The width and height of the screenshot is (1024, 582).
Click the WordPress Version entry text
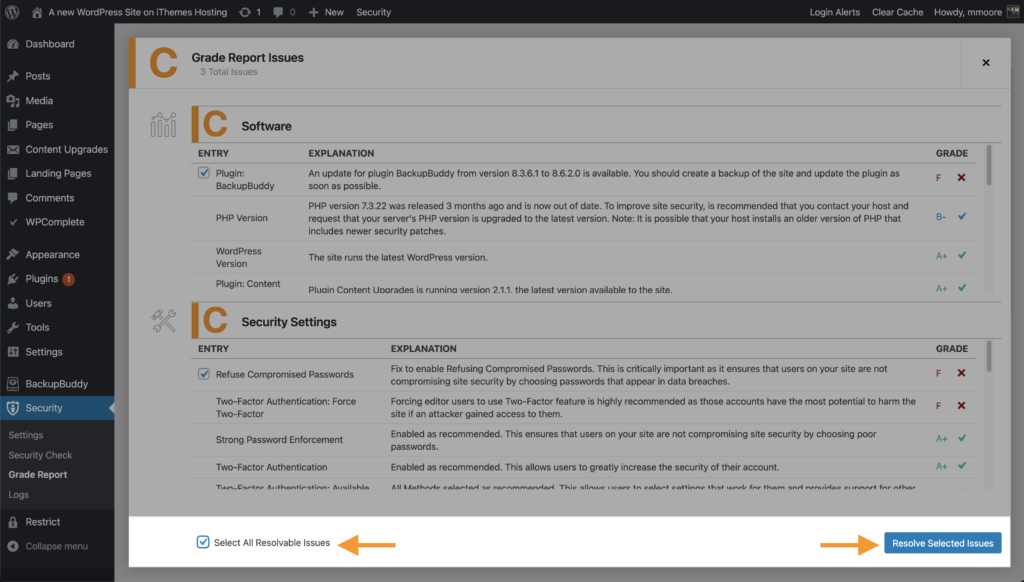coord(239,257)
